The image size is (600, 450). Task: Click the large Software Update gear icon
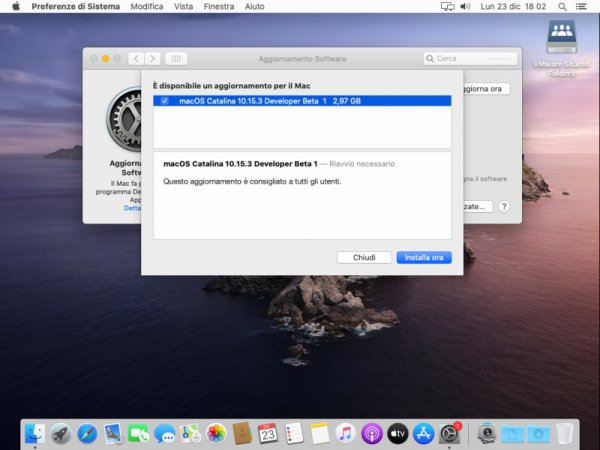pyautogui.click(x=124, y=119)
